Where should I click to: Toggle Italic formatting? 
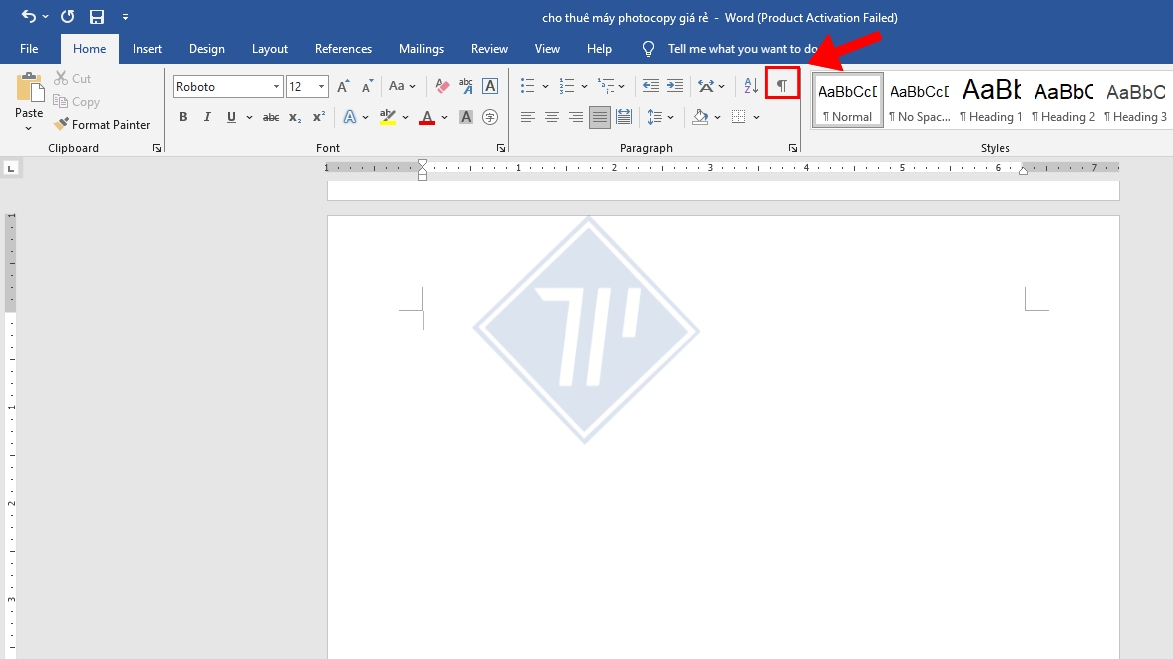[x=207, y=117]
